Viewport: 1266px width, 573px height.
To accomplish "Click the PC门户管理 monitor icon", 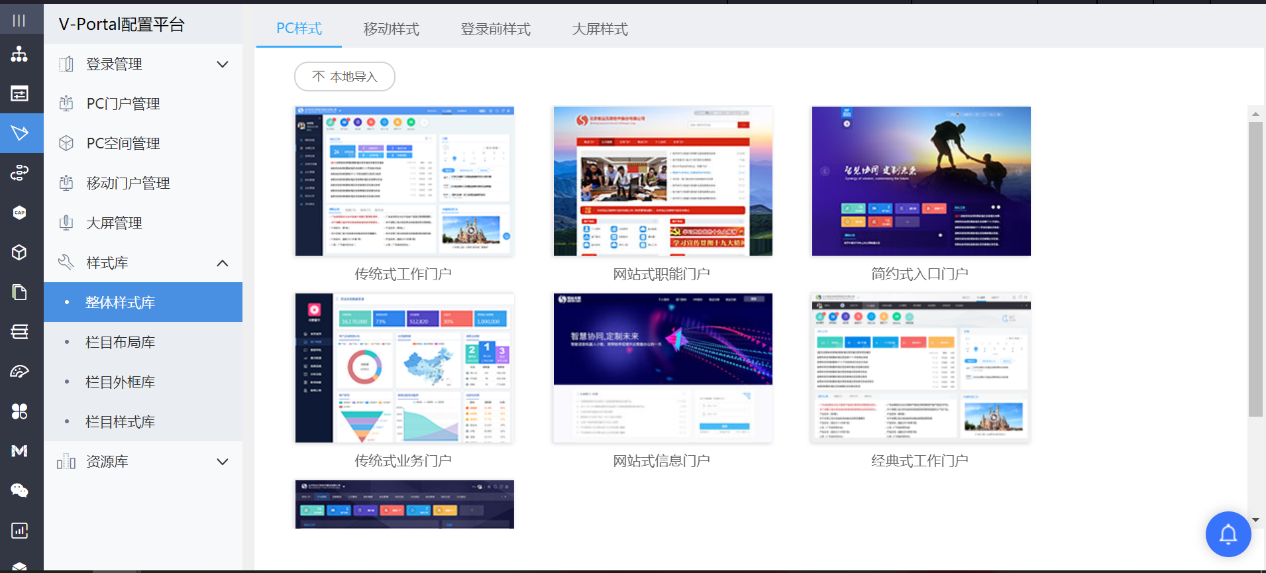I will click(67, 103).
